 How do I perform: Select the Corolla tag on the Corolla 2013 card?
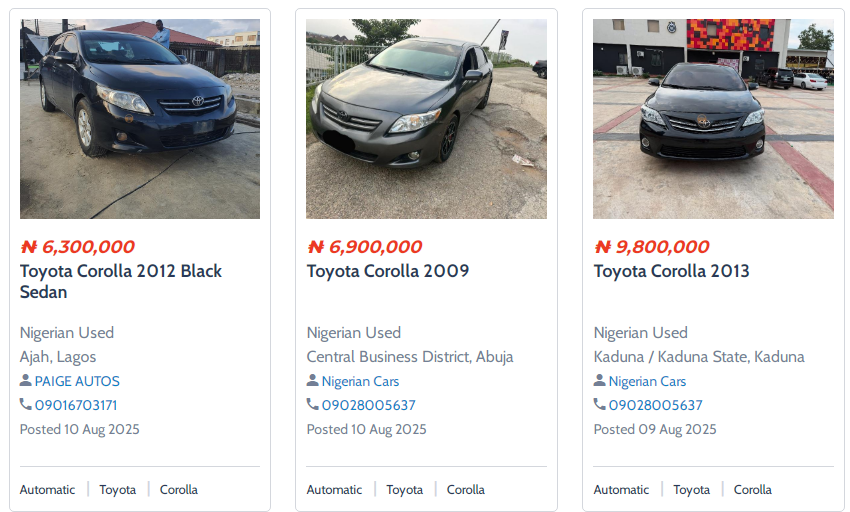[753, 490]
